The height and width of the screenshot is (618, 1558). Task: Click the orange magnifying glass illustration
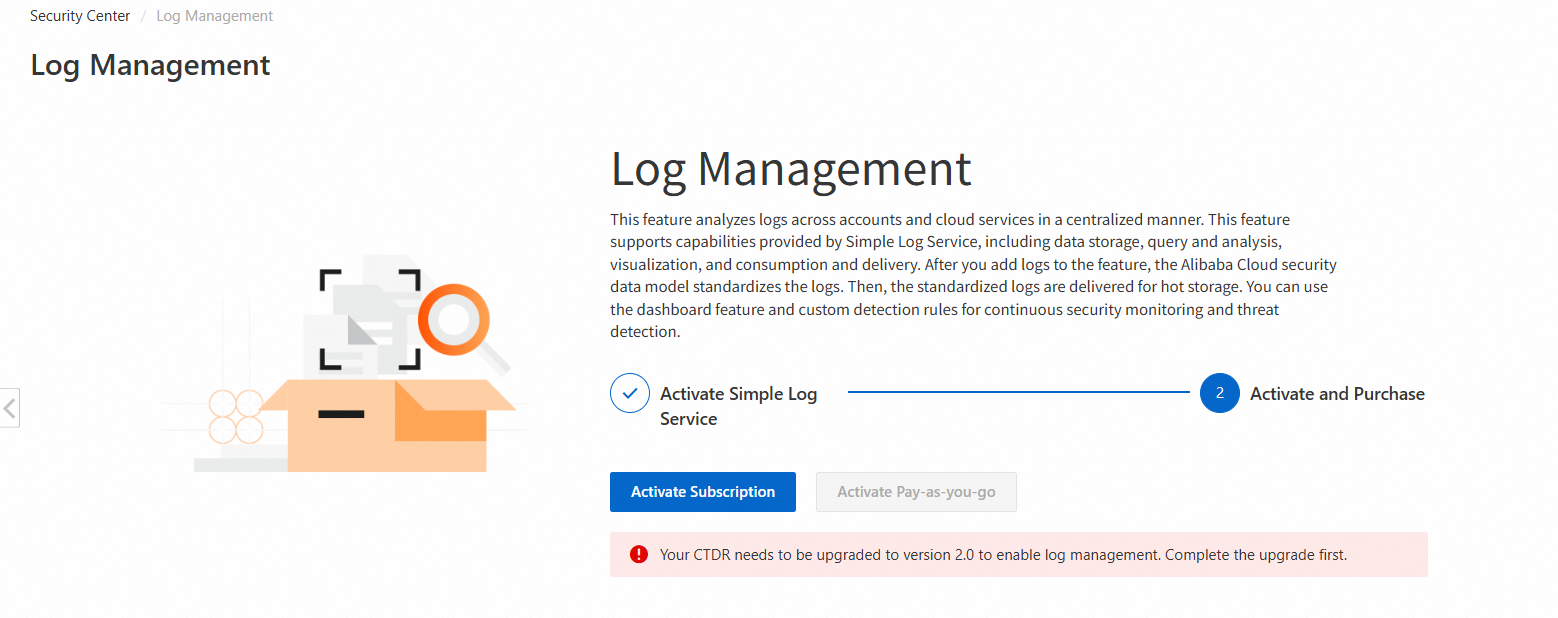(456, 321)
